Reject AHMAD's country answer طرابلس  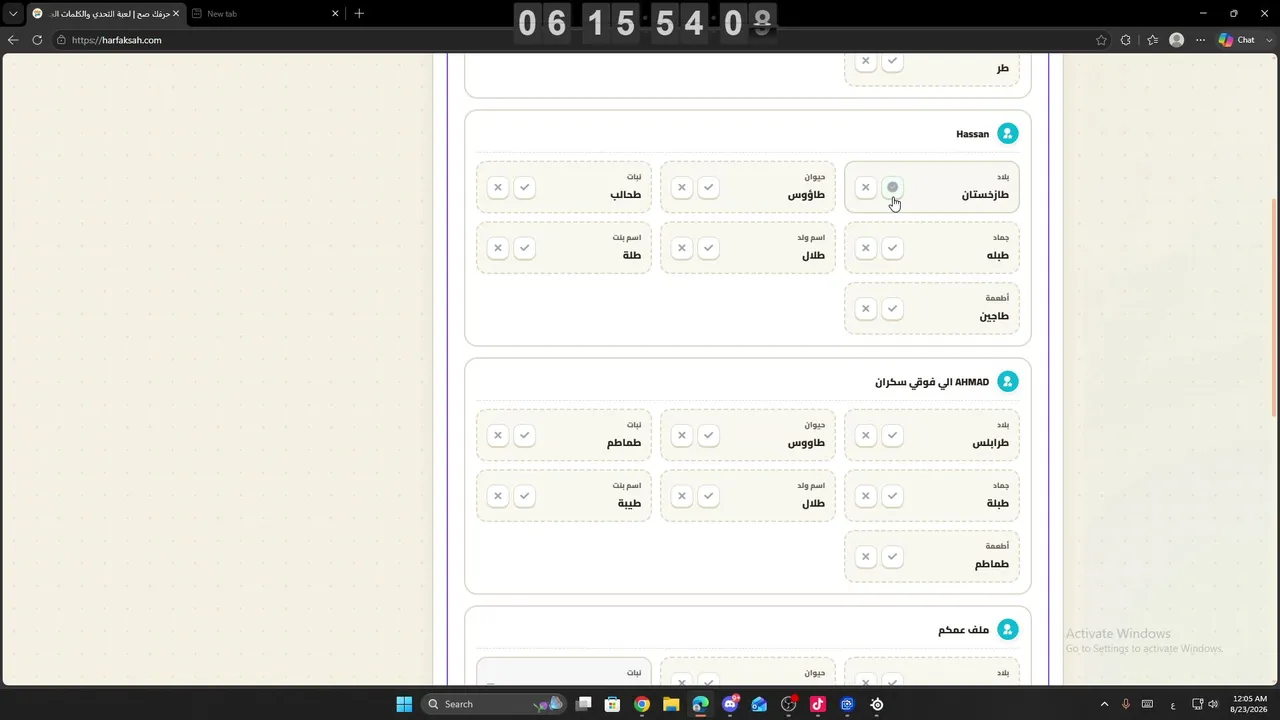tap(866, 435)
